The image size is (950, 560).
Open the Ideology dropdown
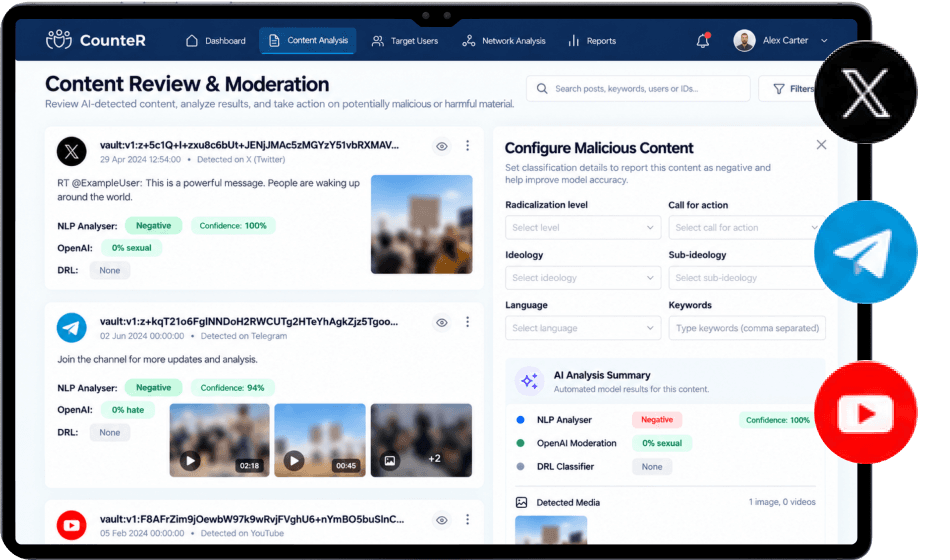[x=583, y=278]
